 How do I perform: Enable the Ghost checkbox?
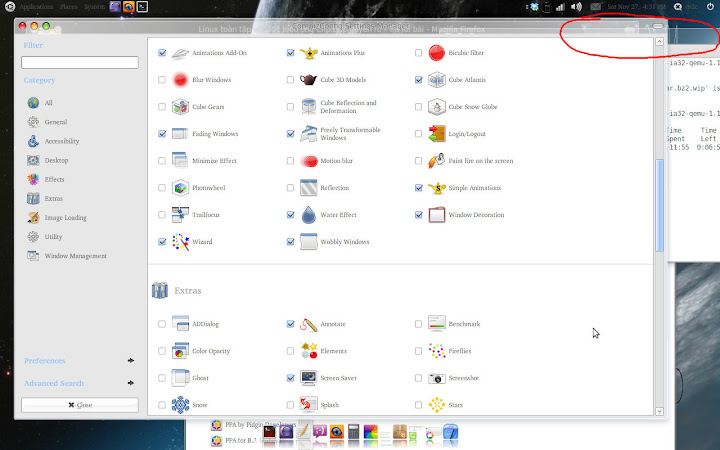[162, 378]
